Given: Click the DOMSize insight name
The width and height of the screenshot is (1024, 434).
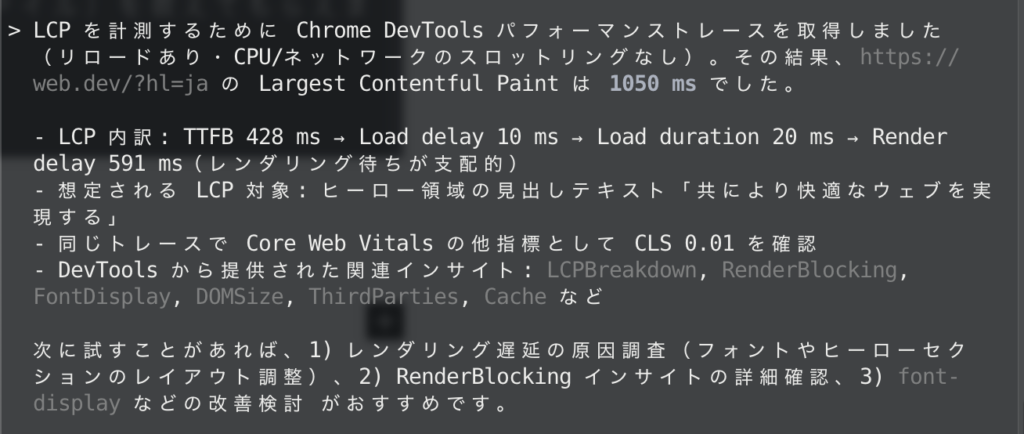Looking at the screenshot, I should [x=233, y=296].
